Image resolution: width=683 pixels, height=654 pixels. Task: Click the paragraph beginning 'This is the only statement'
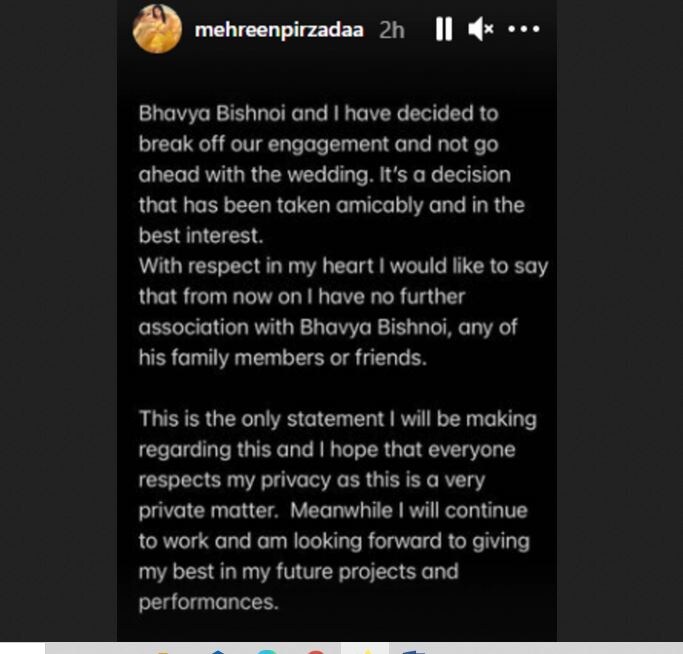coord(338,510)
